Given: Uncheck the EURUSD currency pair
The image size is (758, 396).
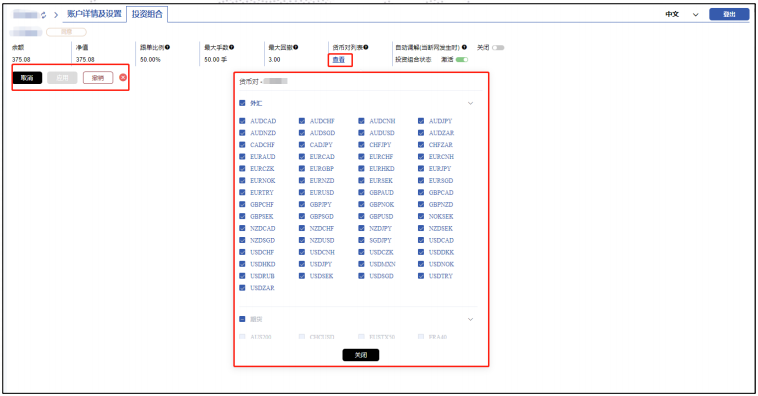Looking at the screenshot, I should point(302,192).
